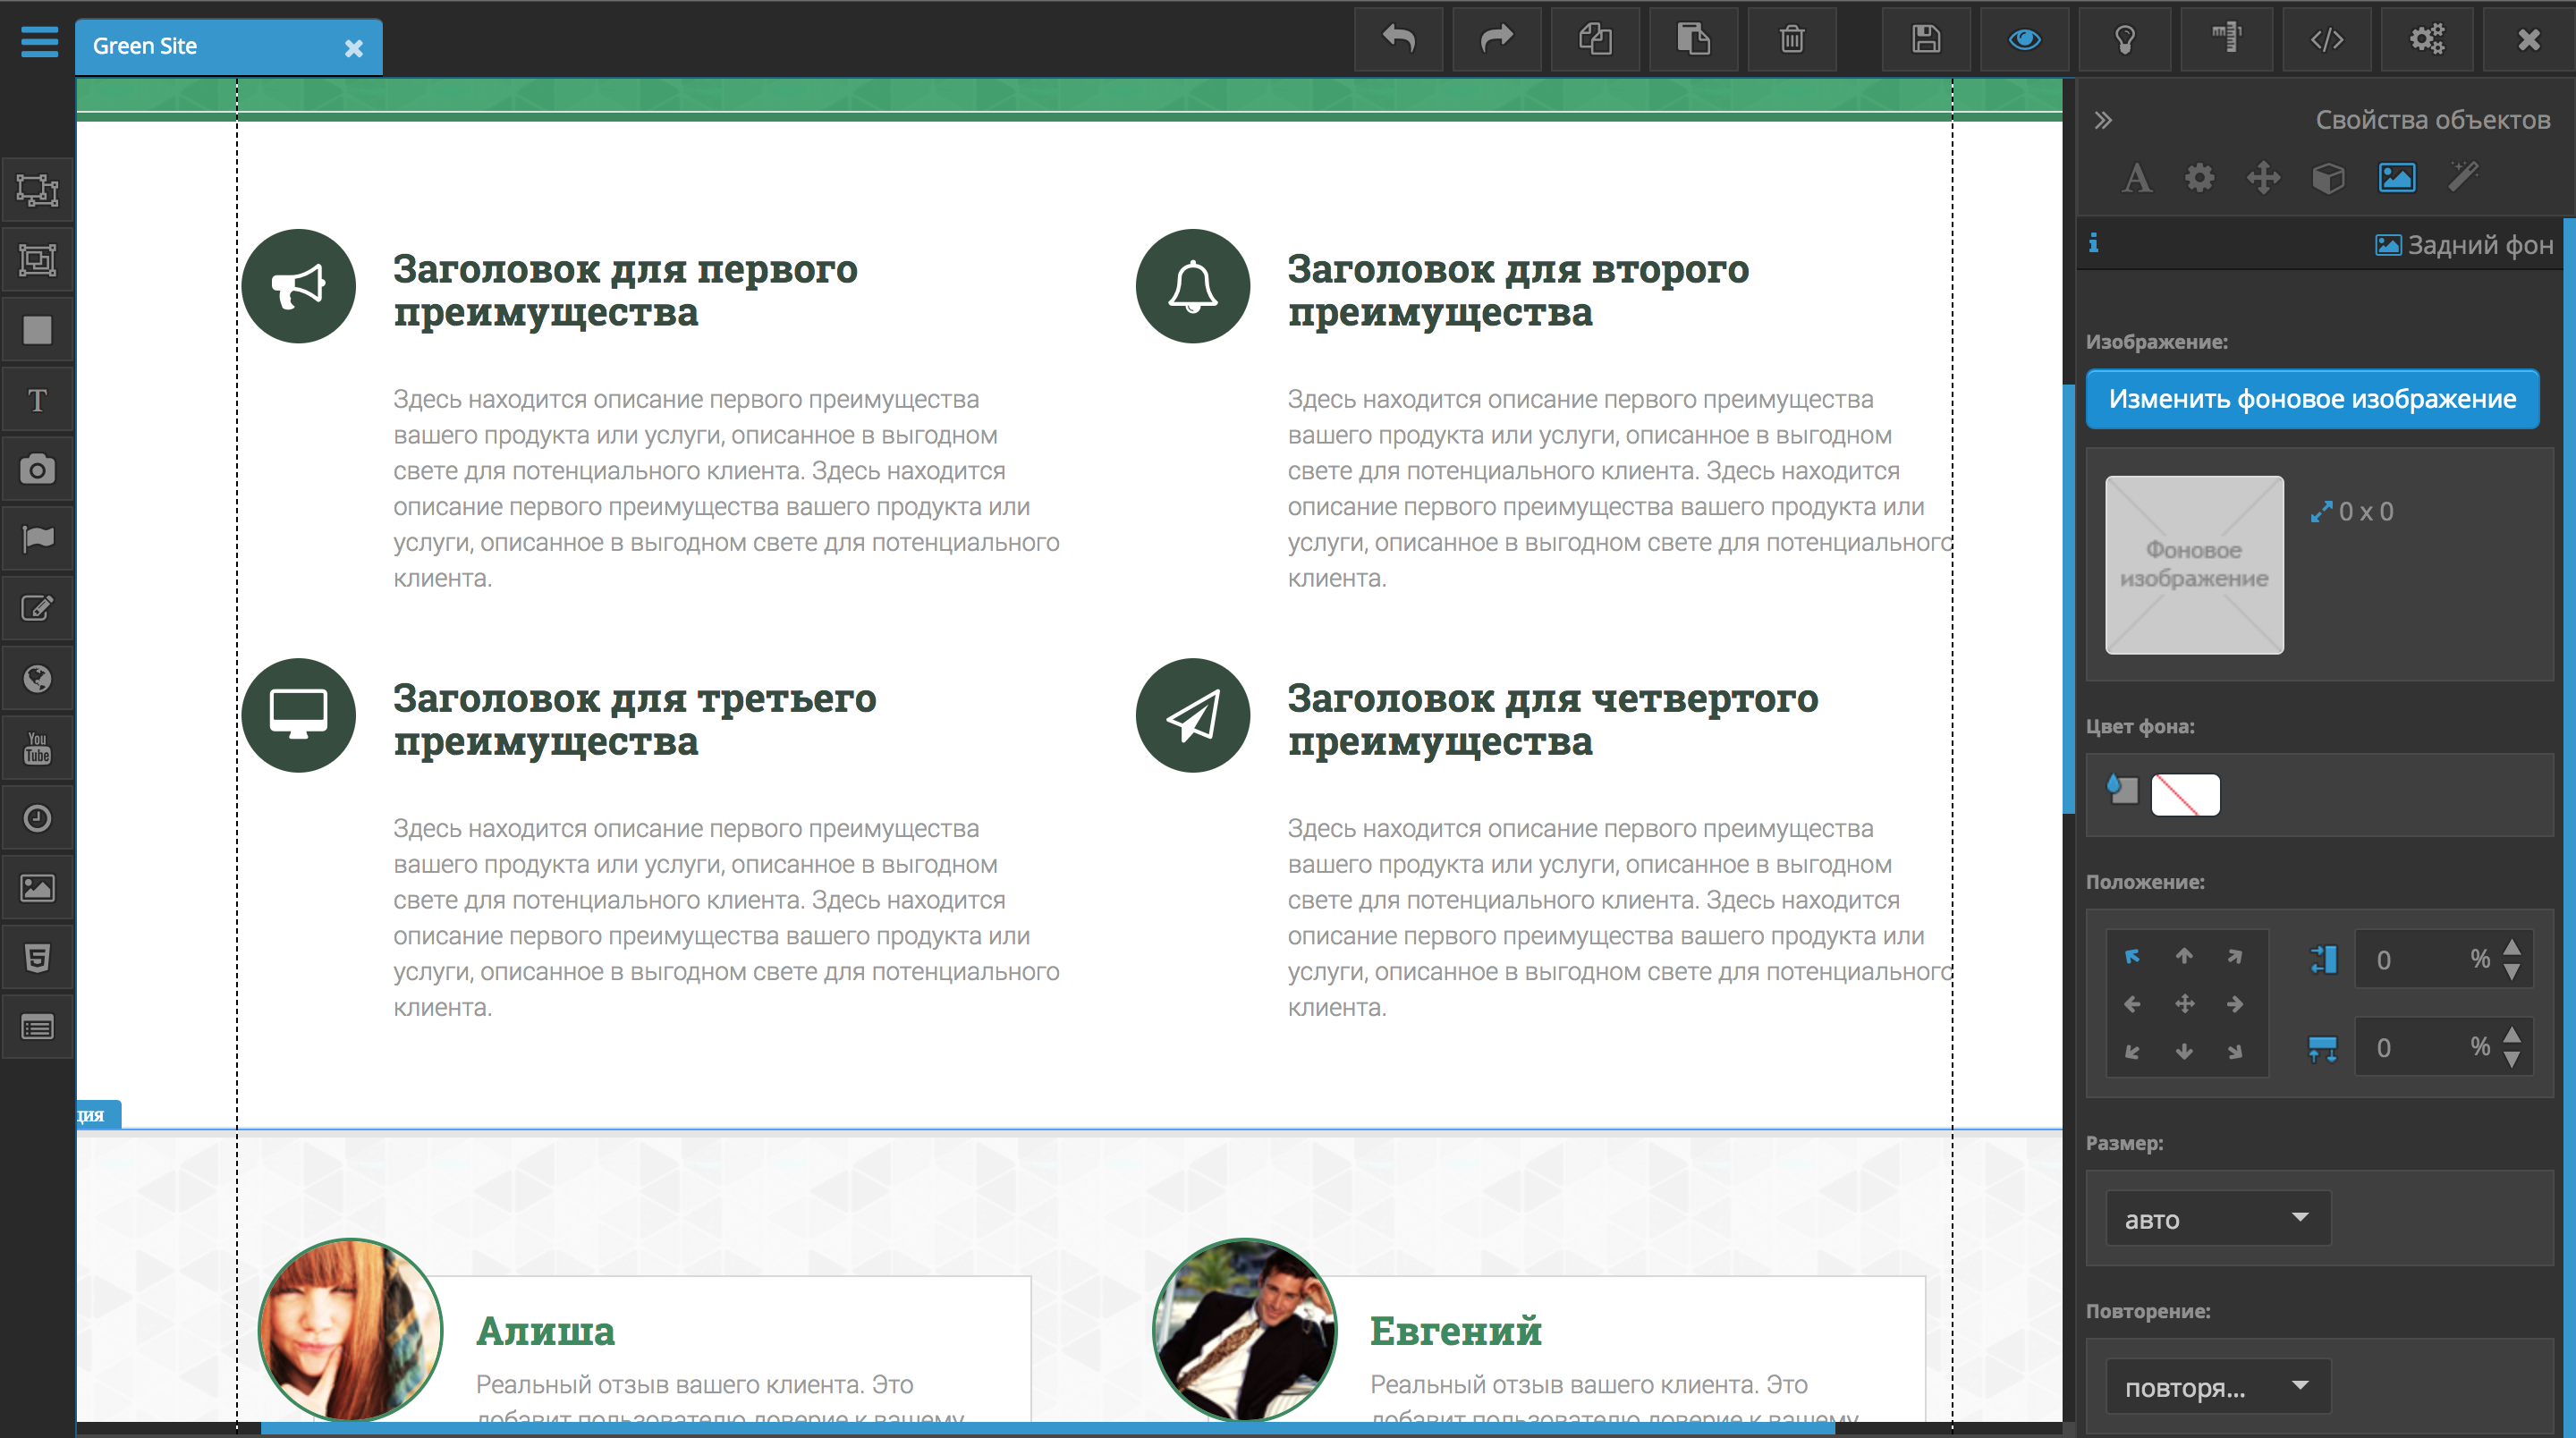2576x1438 pixels.
Task: Select the Text widget tool
Action: (x=37, y=398)
